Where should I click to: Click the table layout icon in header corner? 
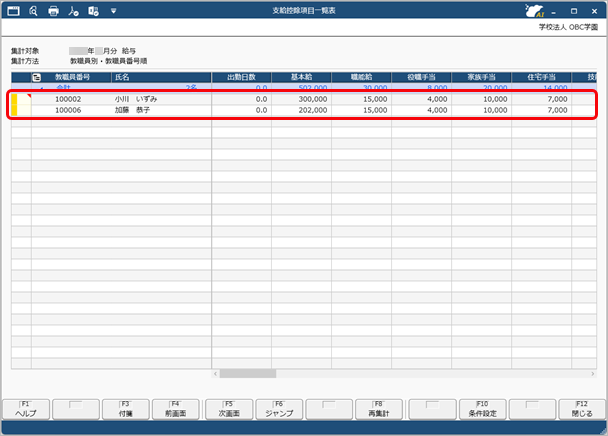(x=37, y=76)
